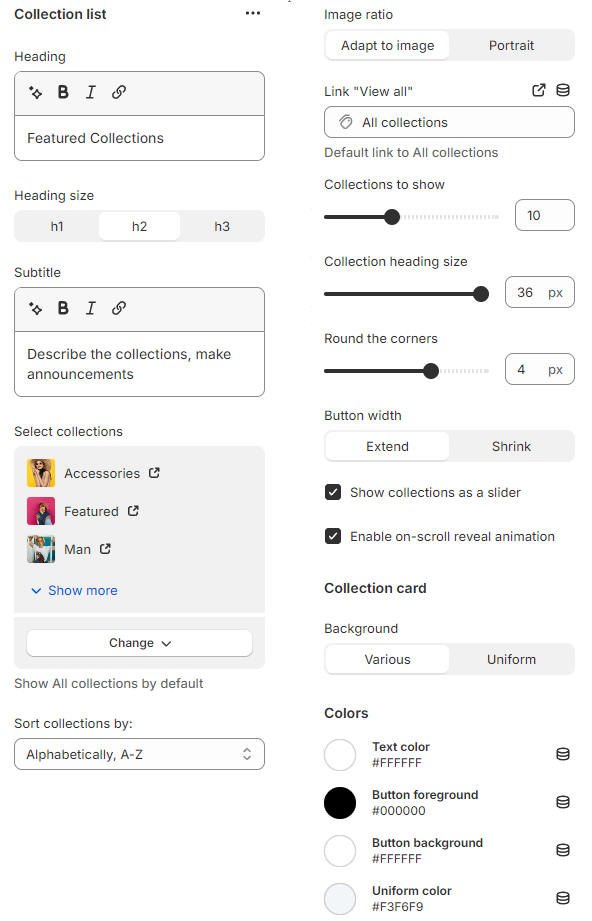
Task: Disable 'Enable on-scroll reveal animation'
Action: point(333,536)
